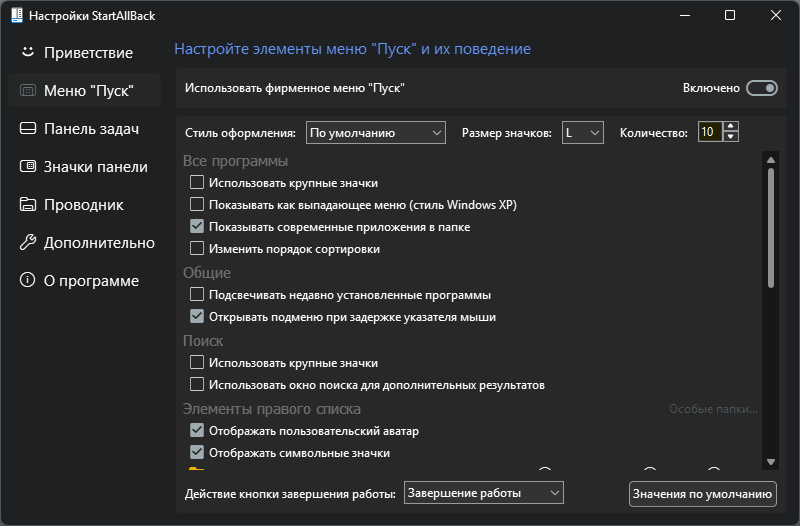Open the Особые папки... link

(x=713, y=409)
